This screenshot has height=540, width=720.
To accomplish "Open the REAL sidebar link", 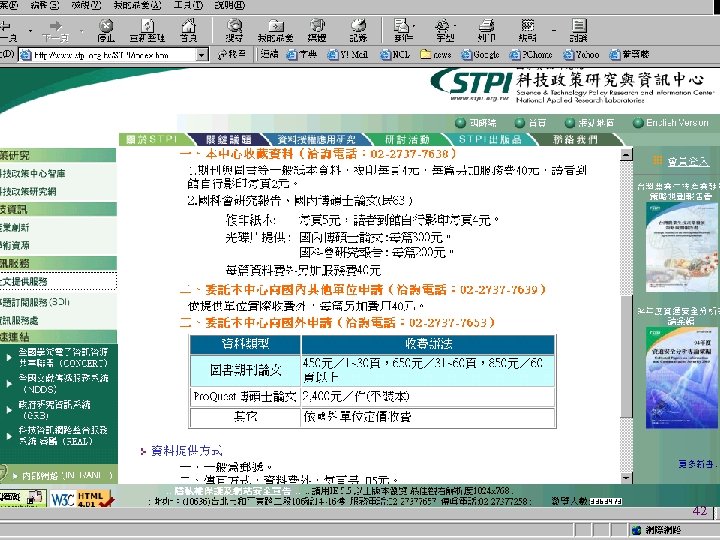I will point(63,435).
